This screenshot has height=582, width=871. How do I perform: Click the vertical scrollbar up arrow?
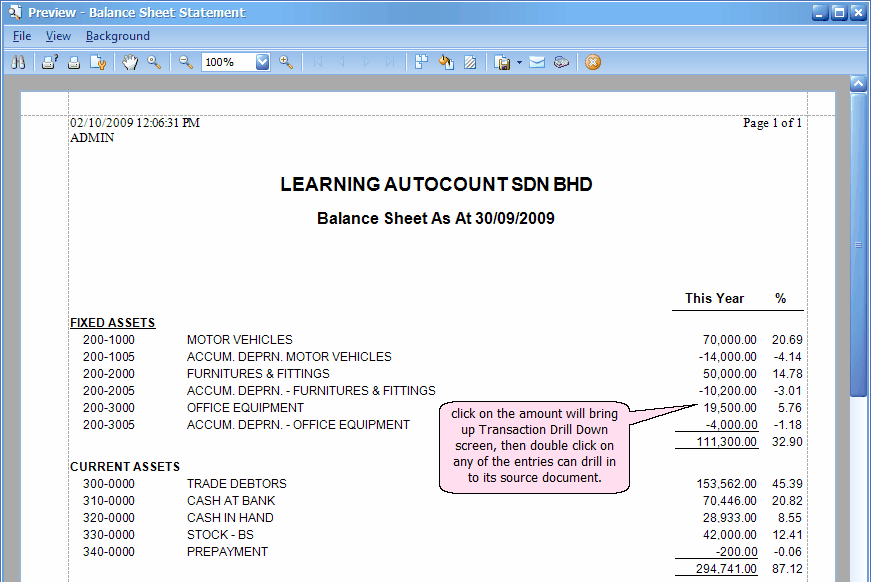(x=858, y=84)
